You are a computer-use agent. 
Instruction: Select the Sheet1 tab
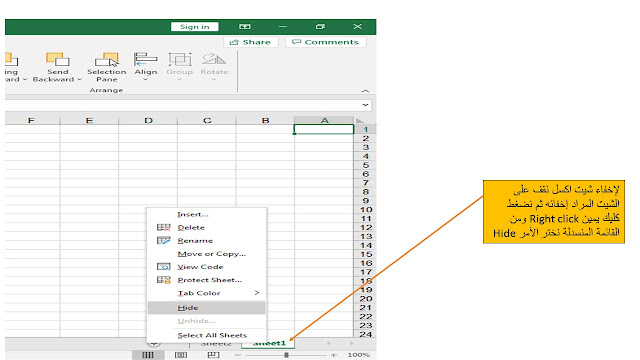(269, 344)
